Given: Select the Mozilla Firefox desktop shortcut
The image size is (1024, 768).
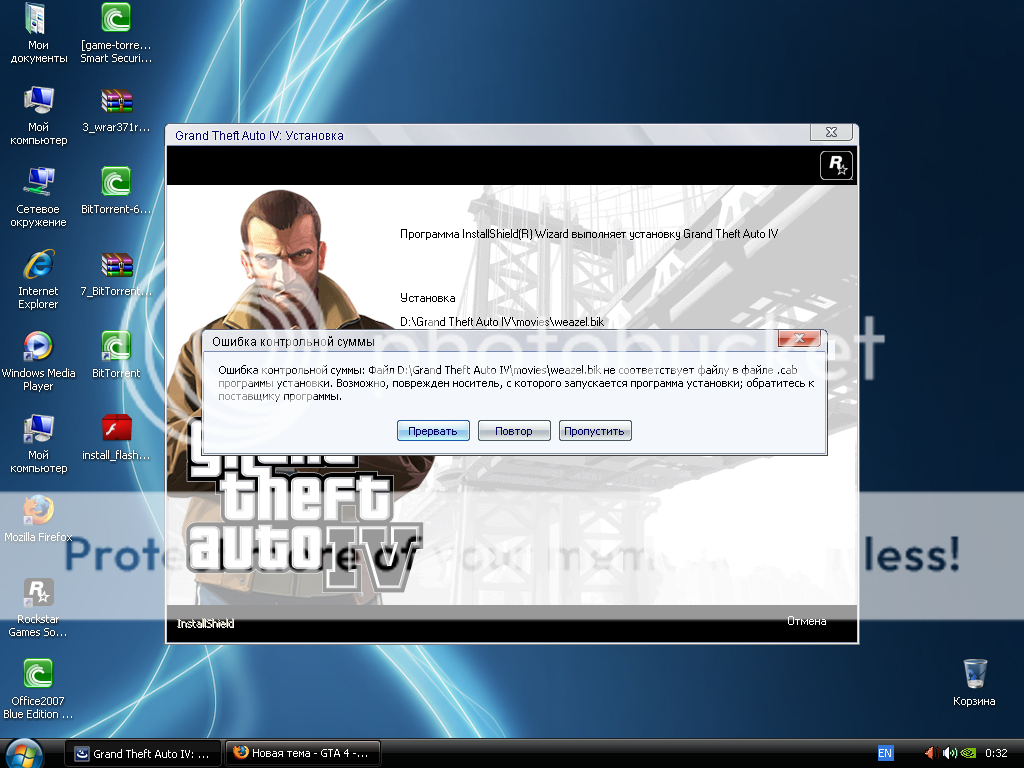Looking at the screenshot, I should tap(38, 511).
